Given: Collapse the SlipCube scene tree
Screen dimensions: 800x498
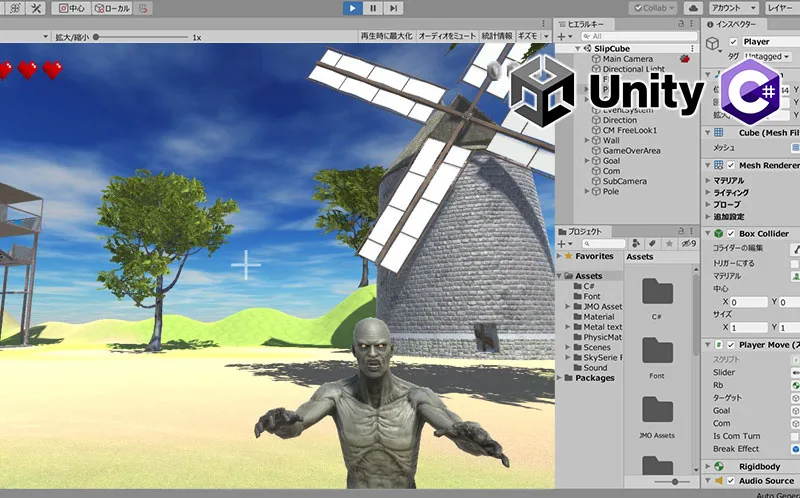Looking at the screenshot, I should [578, 48].
